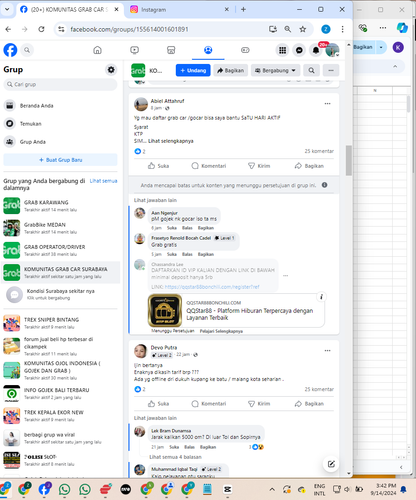Open the Chrome three-dot menu
This screenshot has height=500, width=416.
pos(342,29)
